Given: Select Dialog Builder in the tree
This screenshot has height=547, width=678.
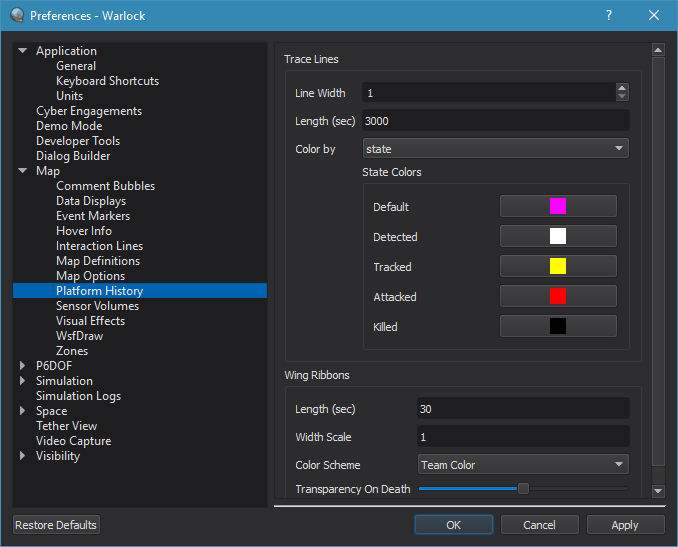Looking at the screenshot, I should pos(73,156).
